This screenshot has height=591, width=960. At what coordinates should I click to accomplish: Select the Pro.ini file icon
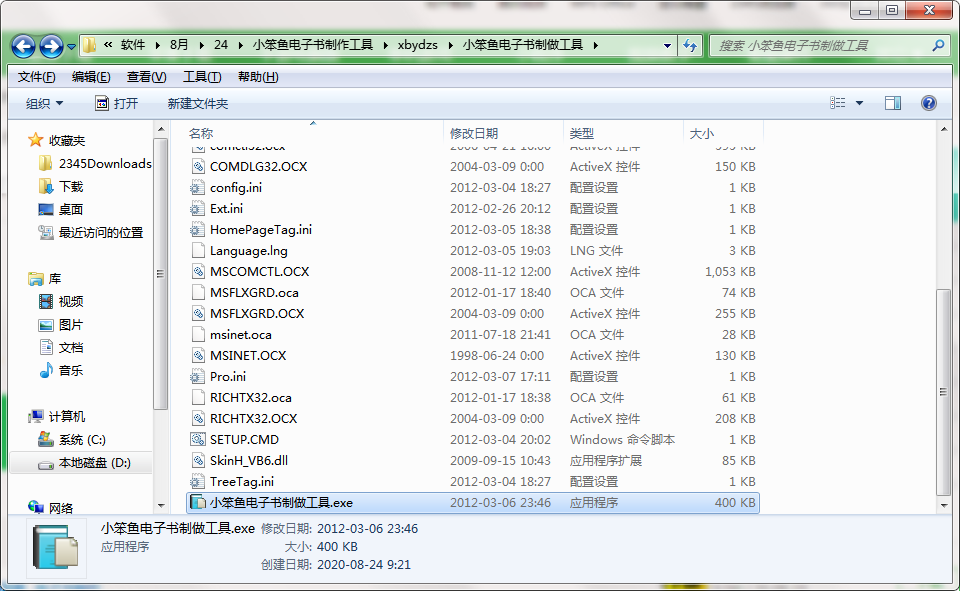[x=198, y=377]
